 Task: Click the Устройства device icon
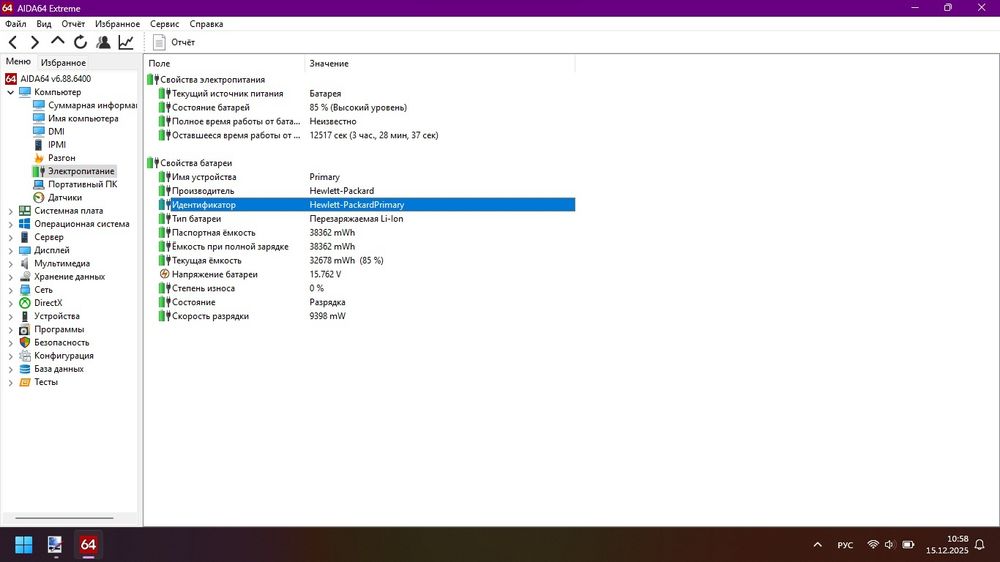click(x=25, y=316)
